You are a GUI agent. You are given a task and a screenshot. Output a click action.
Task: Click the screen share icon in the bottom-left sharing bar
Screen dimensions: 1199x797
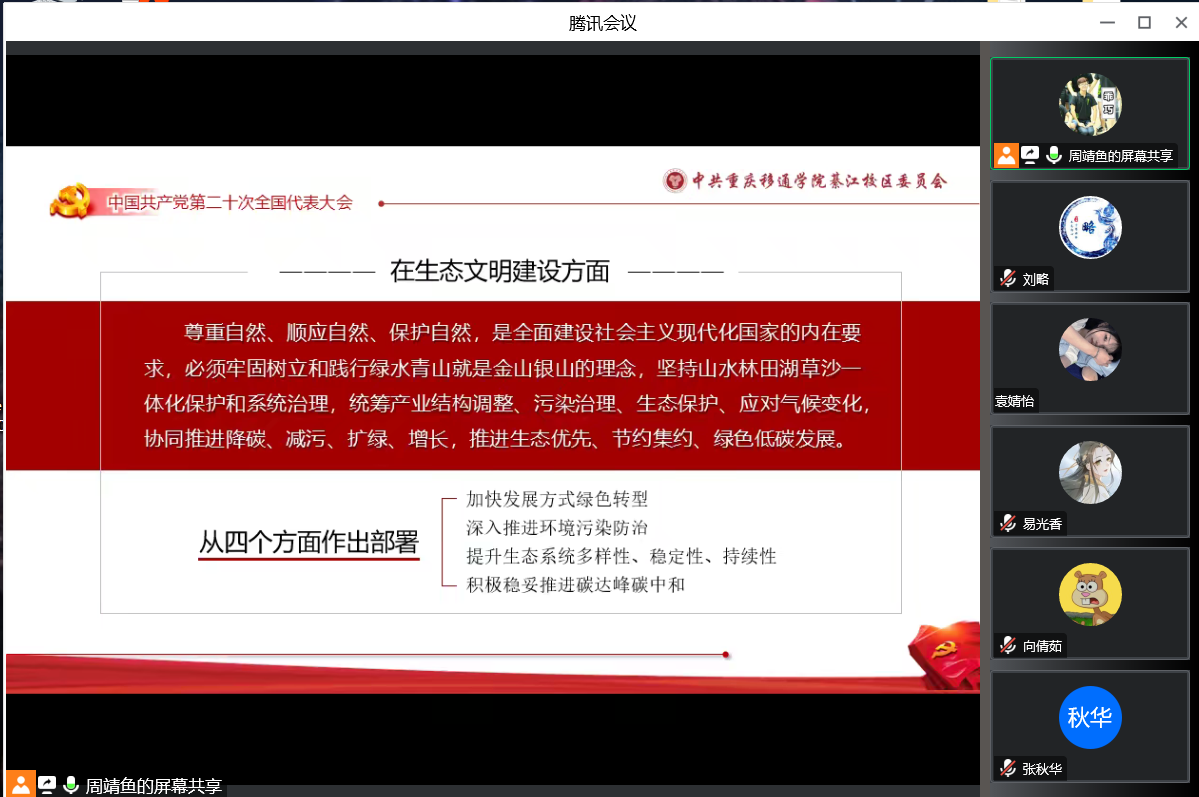pyautogui.click(x=46, y=785)
